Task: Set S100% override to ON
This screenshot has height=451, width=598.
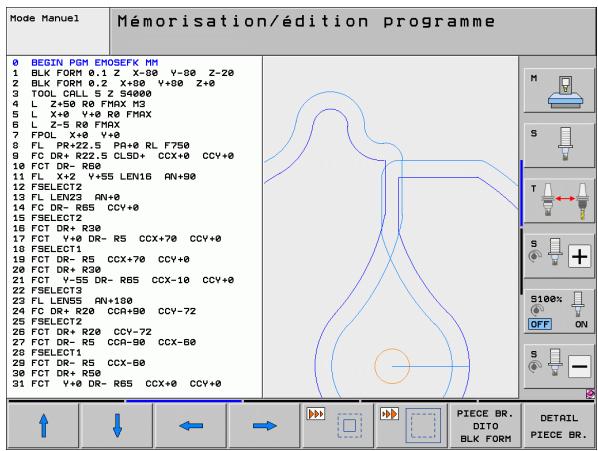Action: point(581,324)
